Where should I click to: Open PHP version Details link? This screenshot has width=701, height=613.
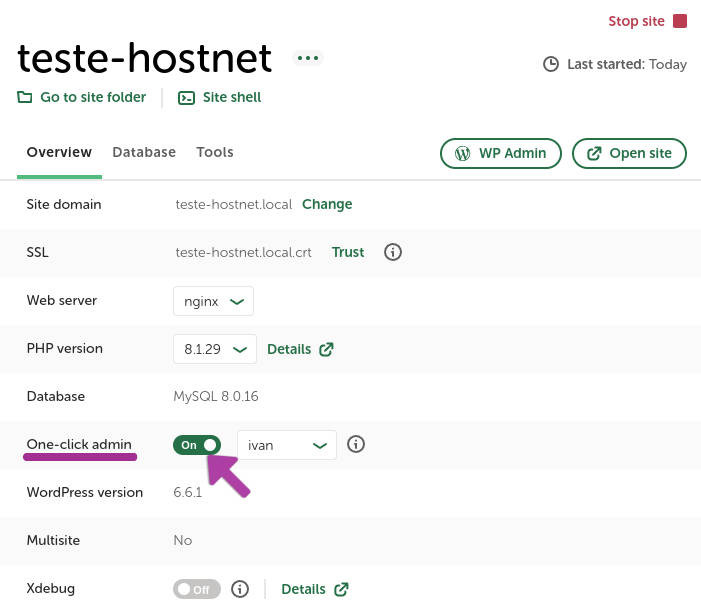click(289, 349)
